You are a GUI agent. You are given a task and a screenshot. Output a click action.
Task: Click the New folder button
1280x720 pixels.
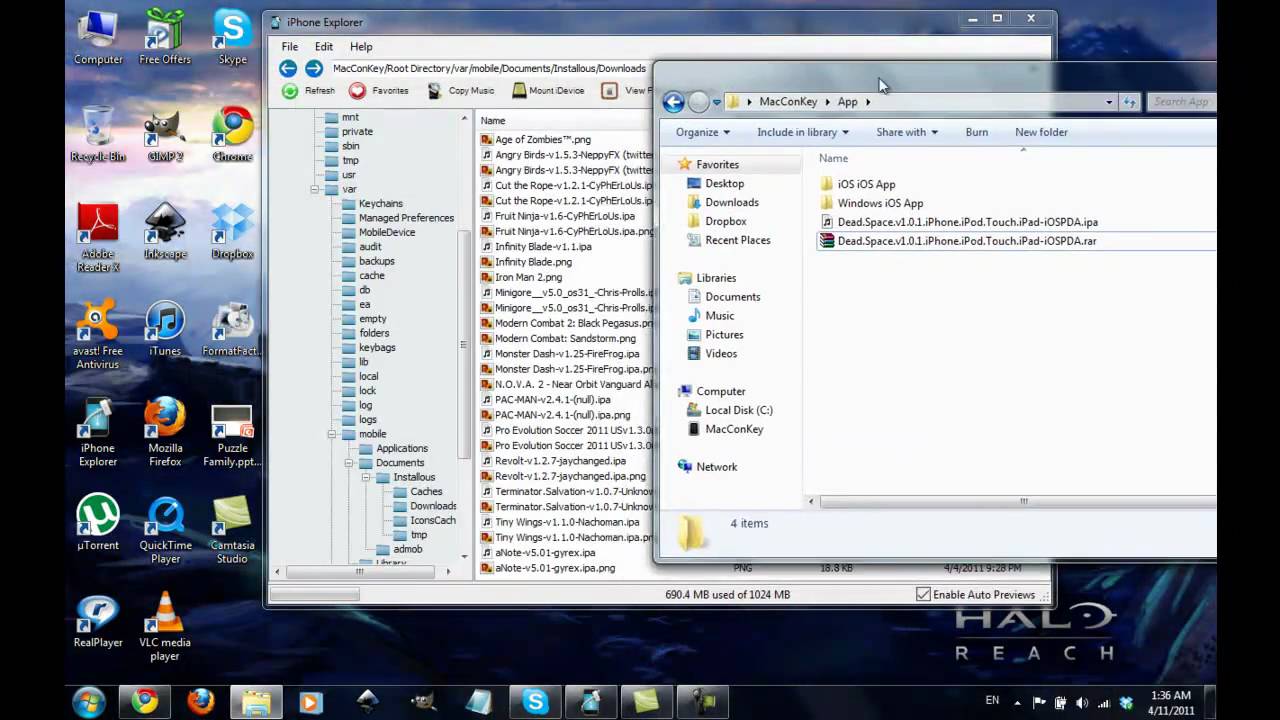pos(1041,132)
